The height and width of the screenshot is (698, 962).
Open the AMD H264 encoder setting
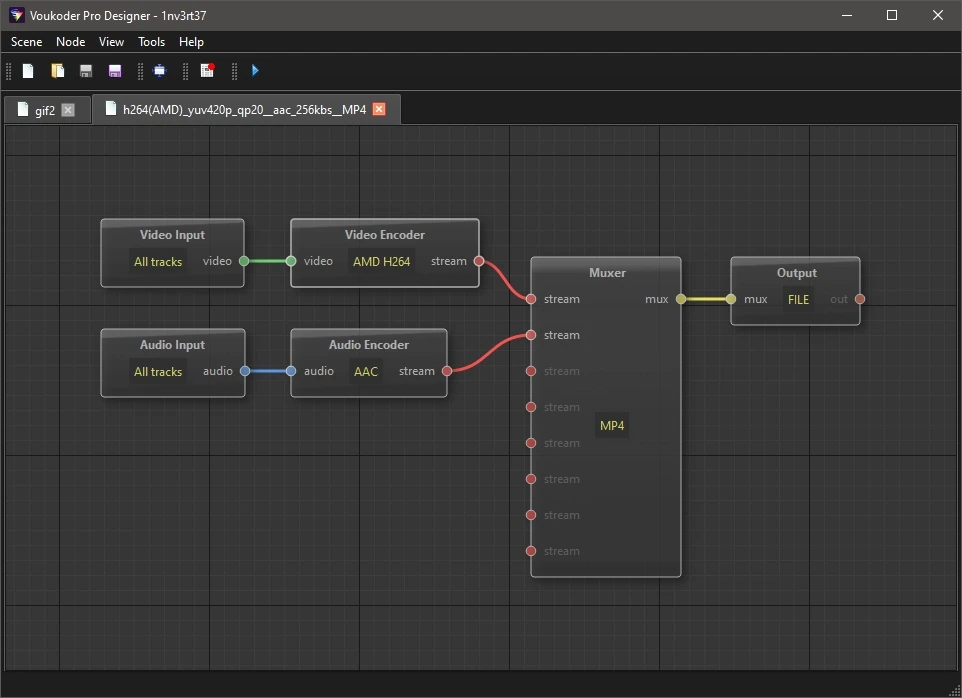pos(382,261)
